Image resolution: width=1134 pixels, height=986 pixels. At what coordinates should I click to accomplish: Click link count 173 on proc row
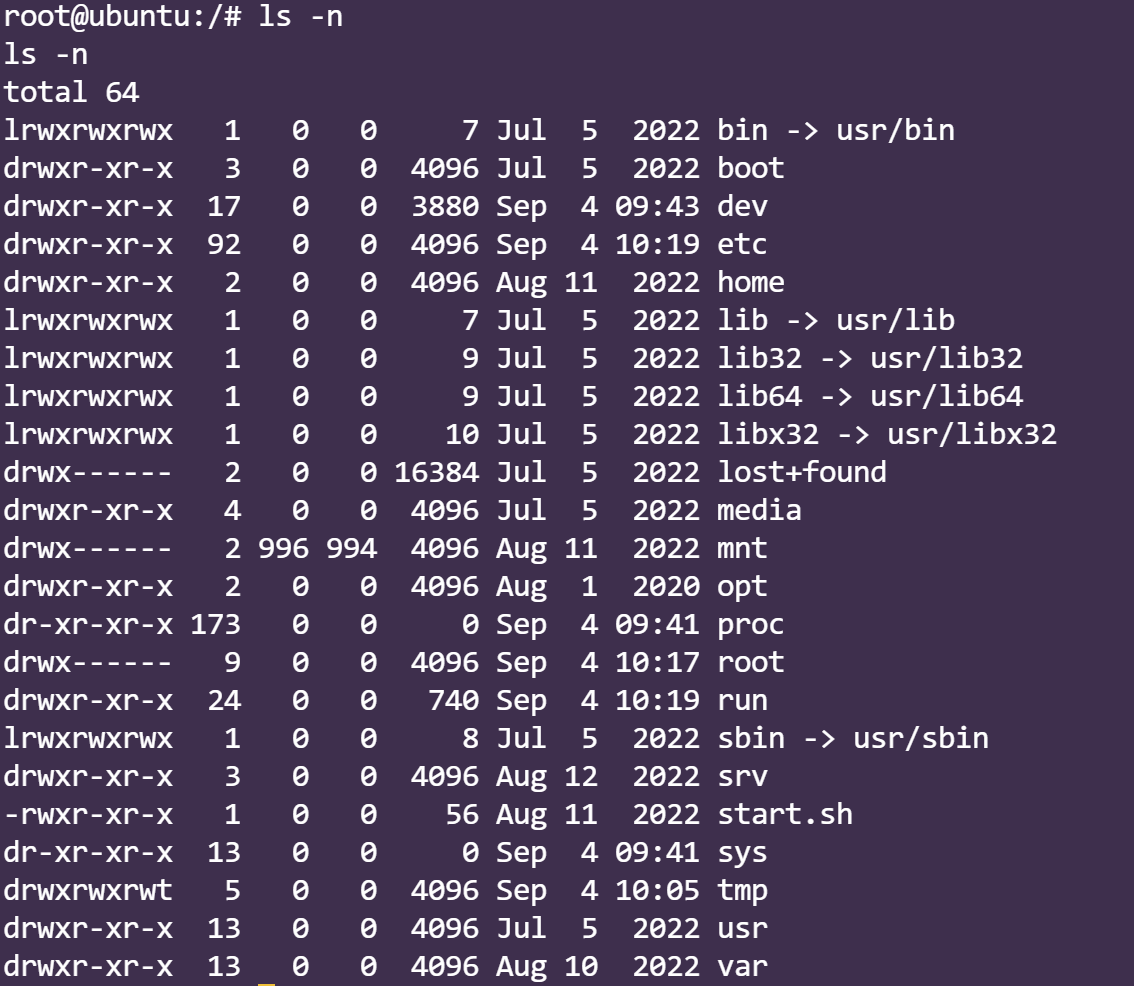[214, 624]
